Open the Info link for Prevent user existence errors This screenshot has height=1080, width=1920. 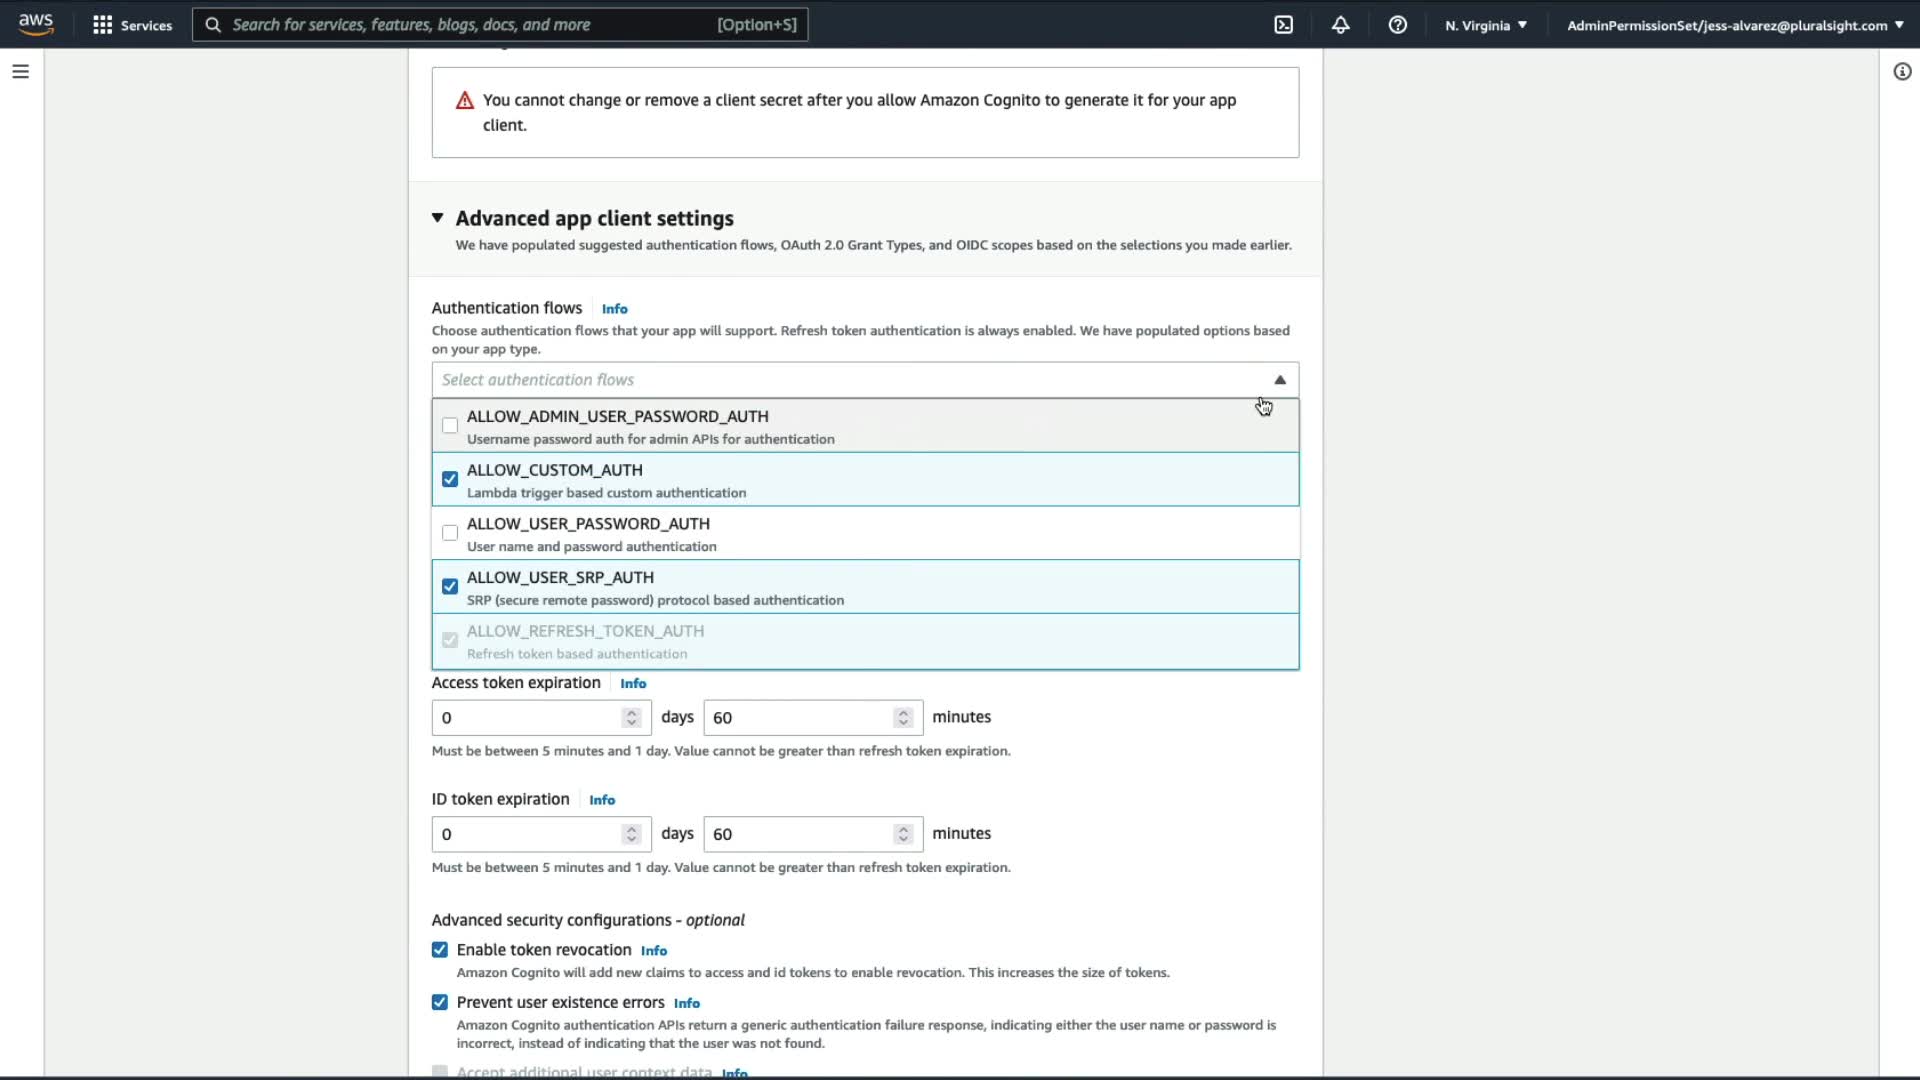(x=686, y=1003)
